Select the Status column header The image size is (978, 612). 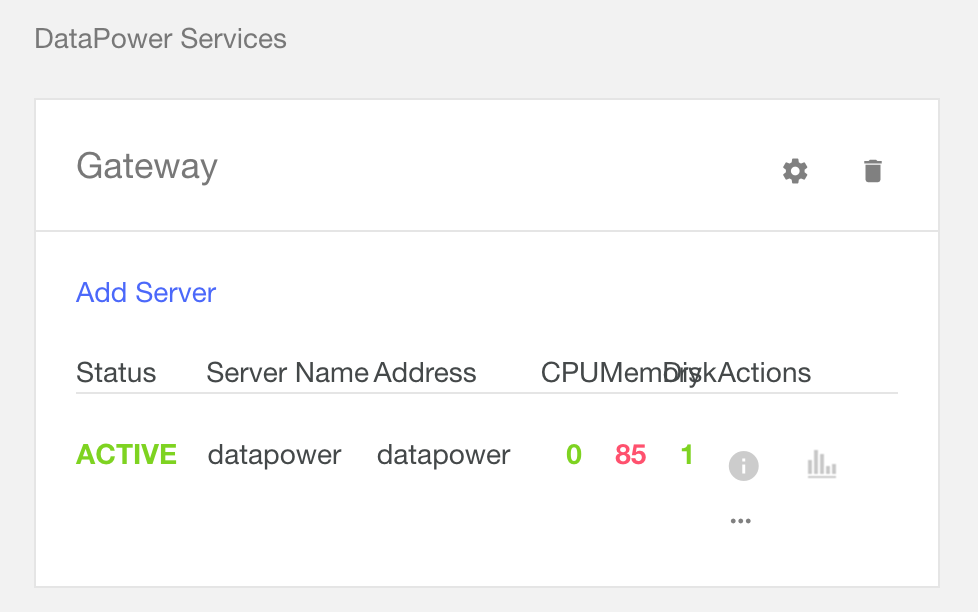116,372
